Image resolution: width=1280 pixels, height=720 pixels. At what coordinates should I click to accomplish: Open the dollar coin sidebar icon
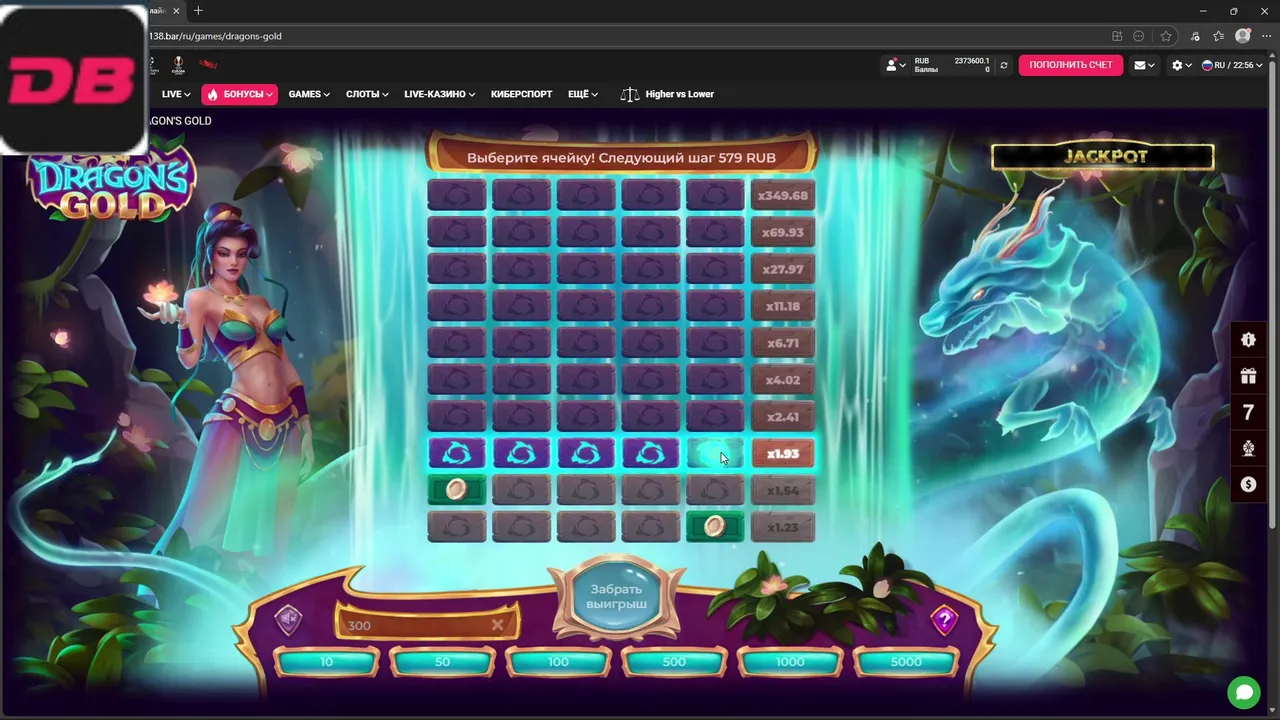1248,484
